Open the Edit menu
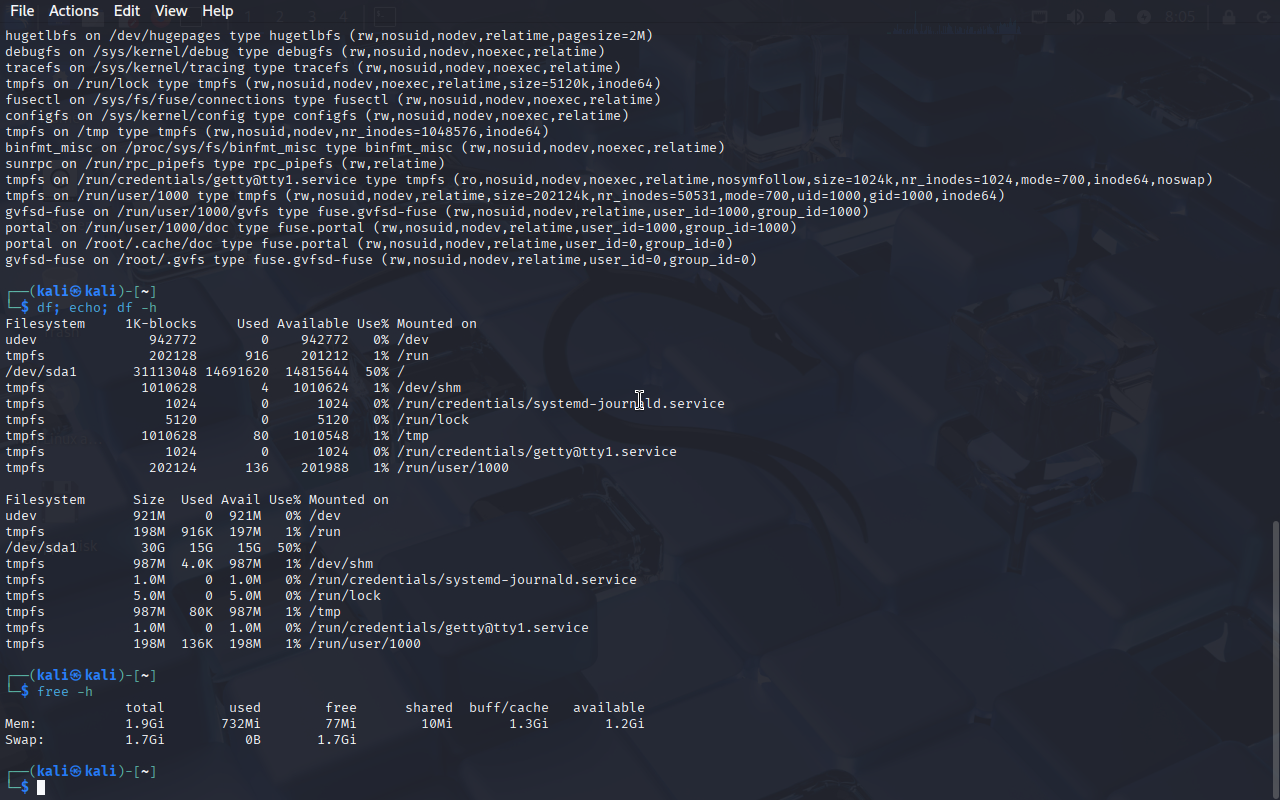Viewport: 1280px width, 800px height. (127, 11)
